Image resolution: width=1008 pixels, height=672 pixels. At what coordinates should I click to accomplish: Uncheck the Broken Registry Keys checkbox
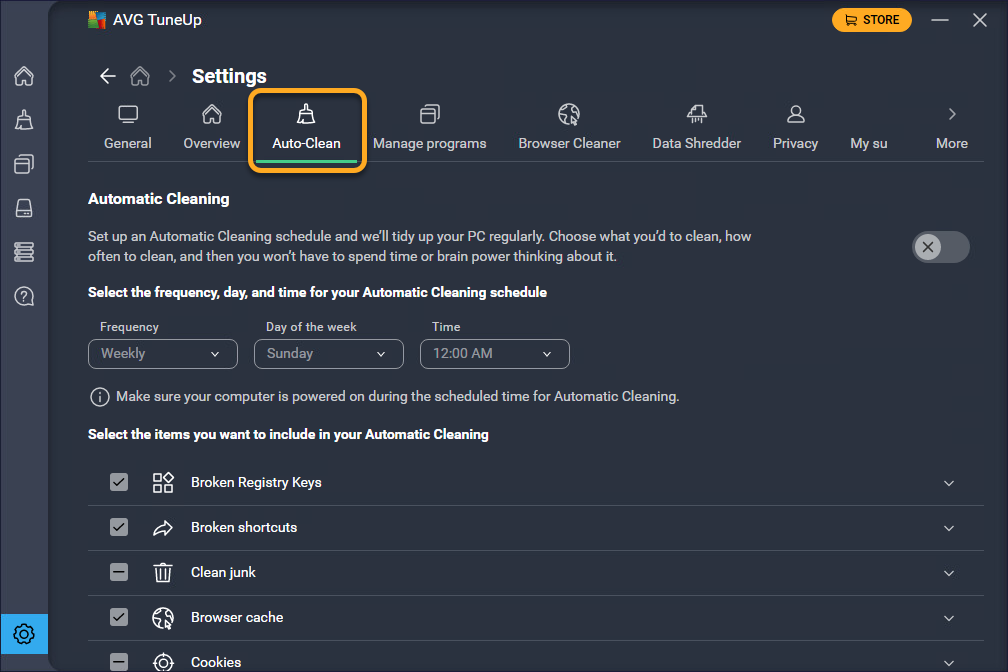pos(119,482)
